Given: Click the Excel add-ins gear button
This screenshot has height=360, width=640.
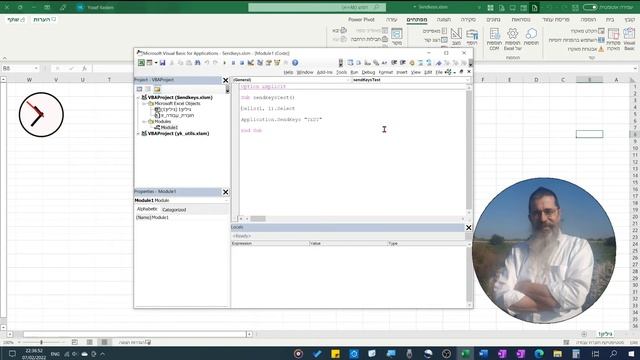Looking at the screenshot, I should (513, 39).
